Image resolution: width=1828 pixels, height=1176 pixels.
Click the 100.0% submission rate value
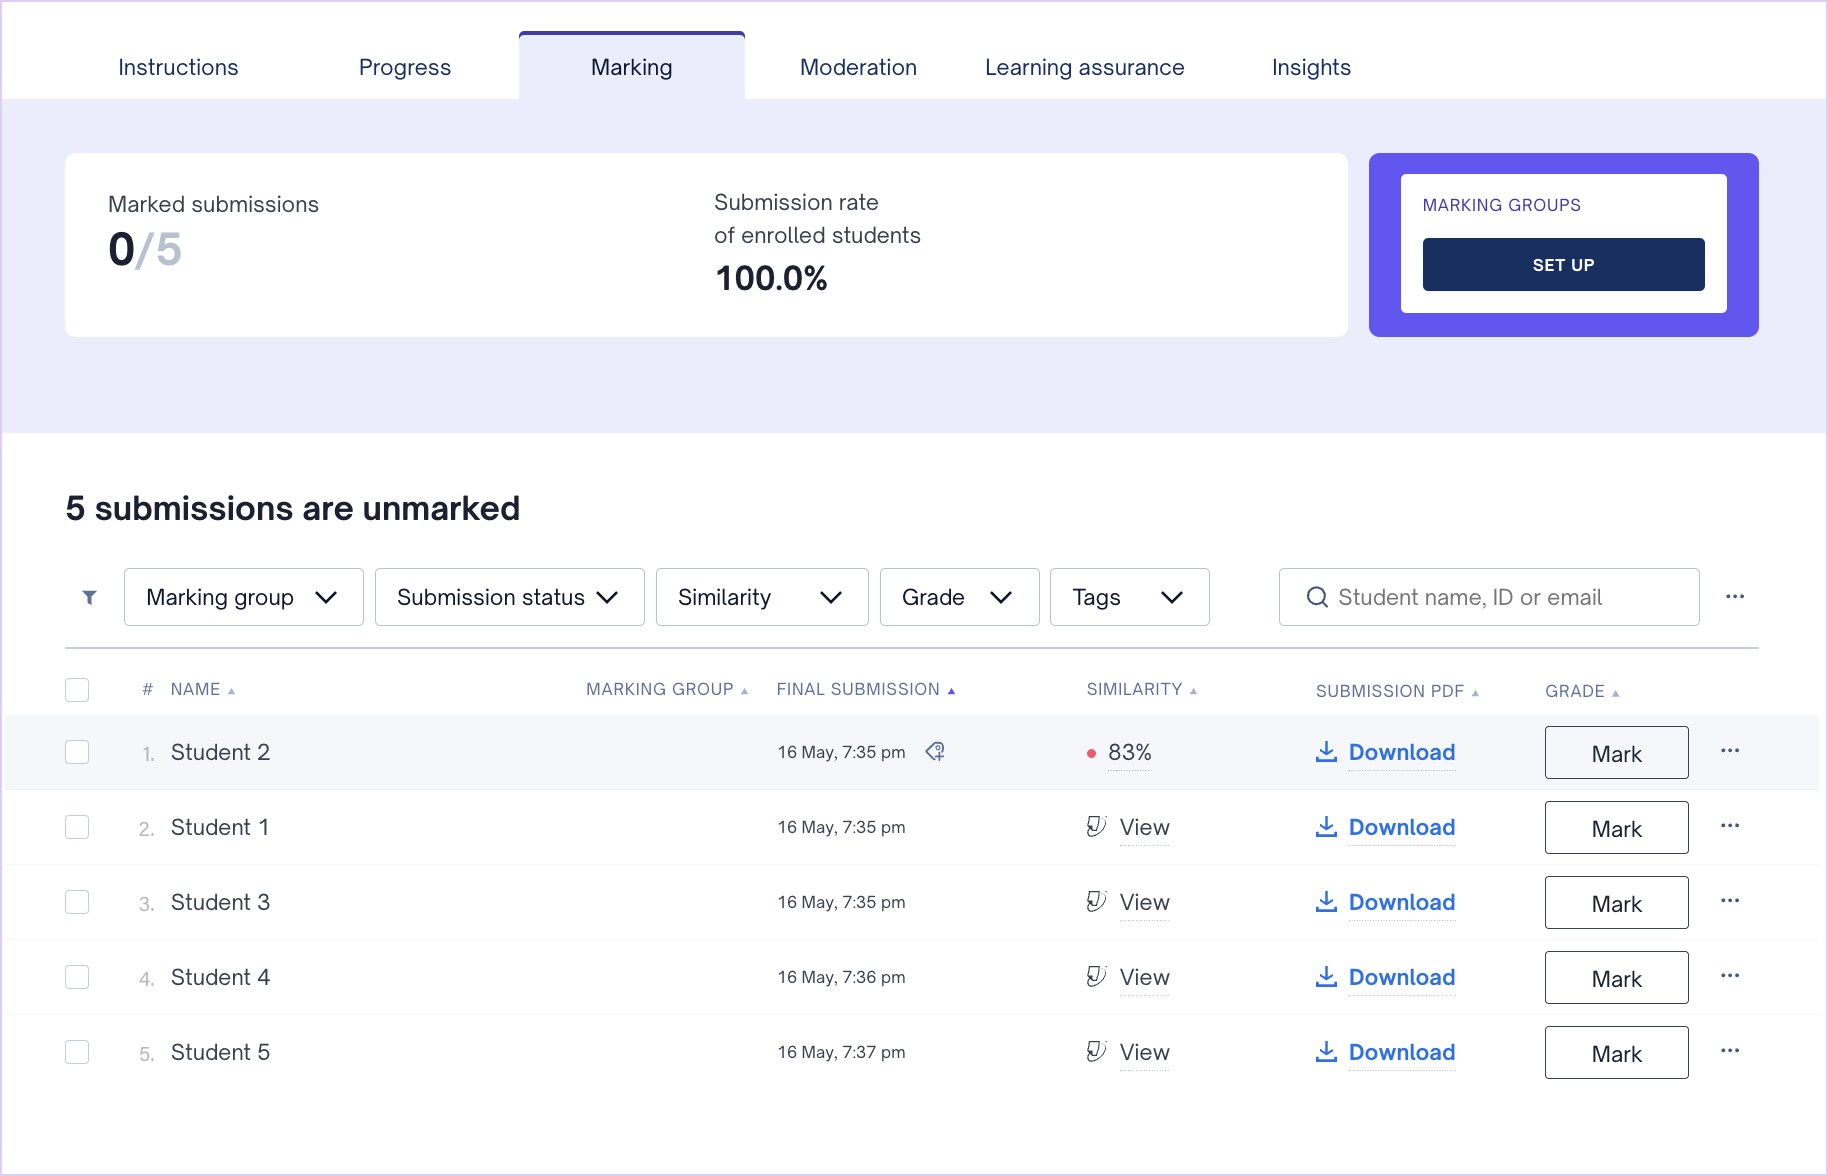click(771, 278)
